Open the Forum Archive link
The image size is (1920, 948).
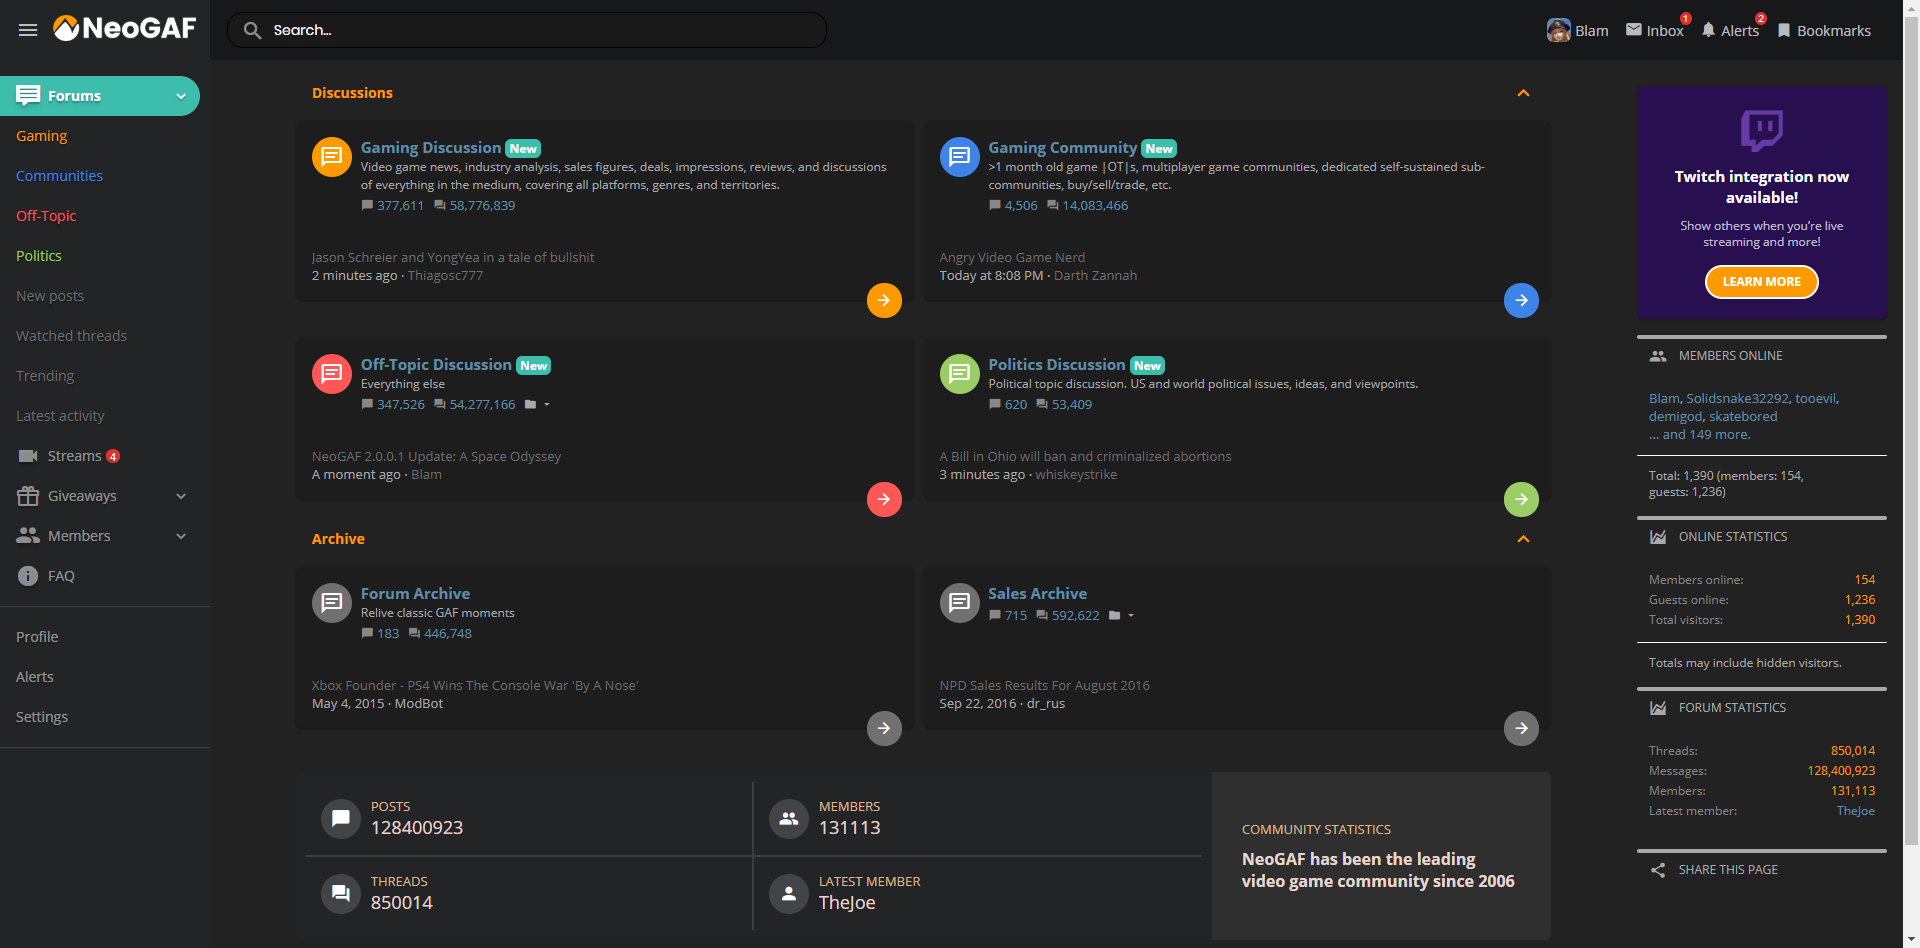pos(415,594)
